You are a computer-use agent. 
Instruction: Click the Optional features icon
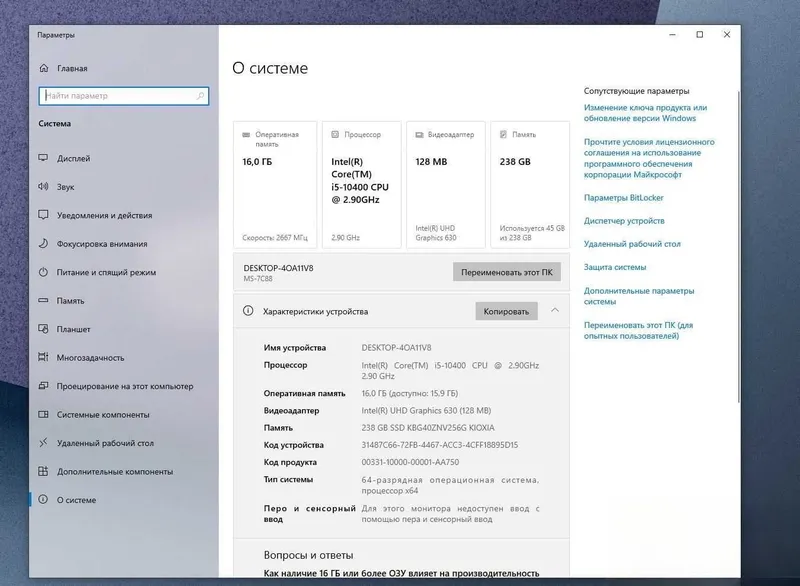pyautogui.click(x=43, y=471)
